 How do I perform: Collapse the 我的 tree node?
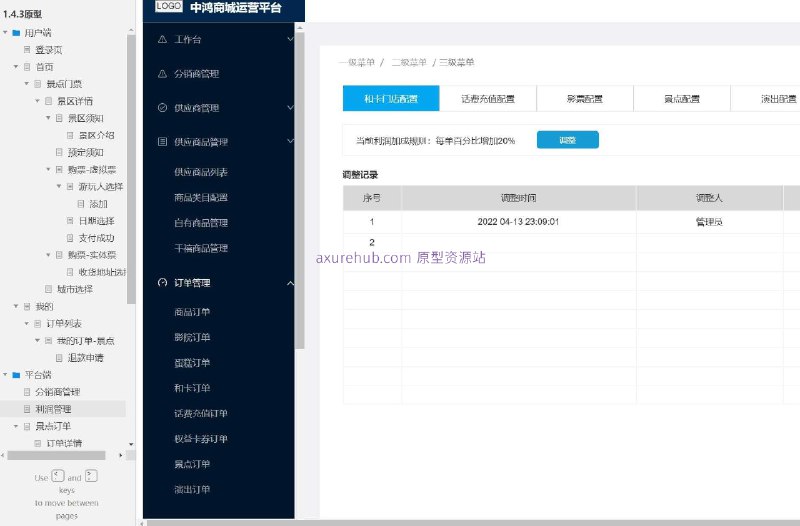pyautogui.click(x=16, y=306)
